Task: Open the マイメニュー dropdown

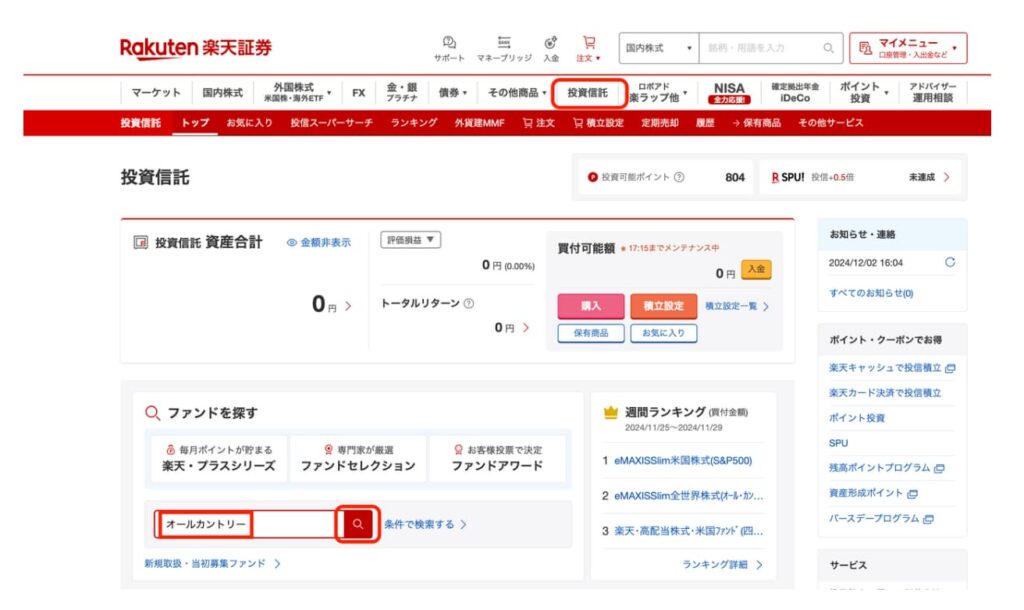Action: pos(908,48)
